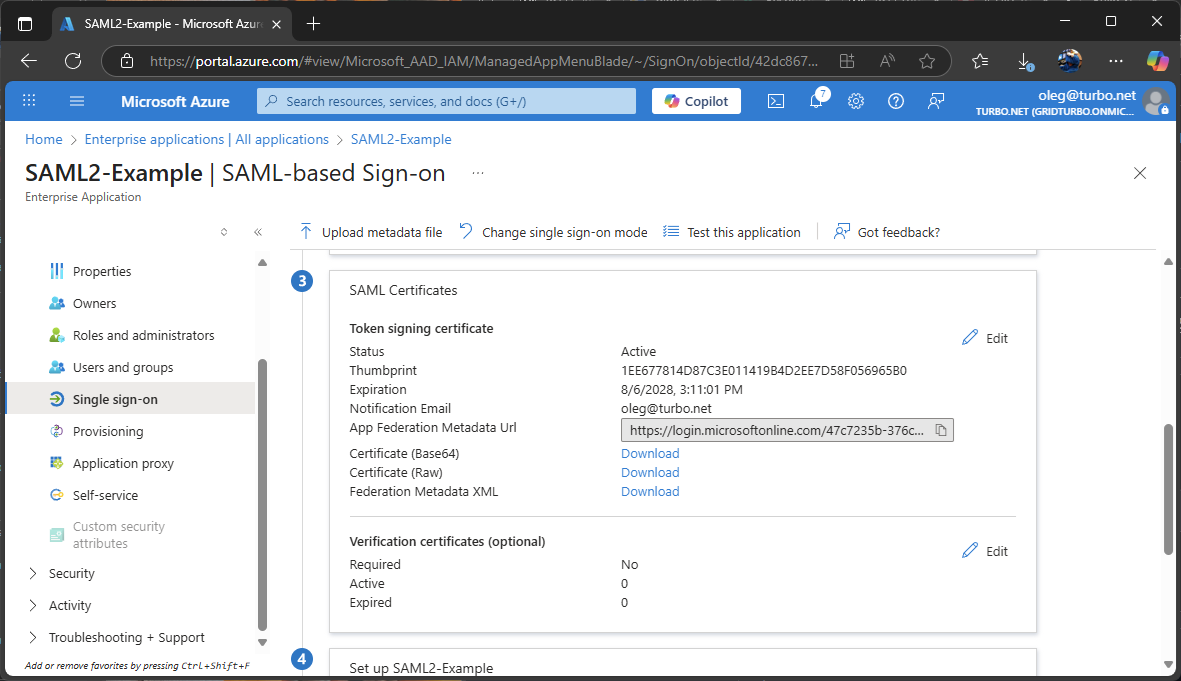Open the notifications bell showing 7 alerts

coord(816,100)
